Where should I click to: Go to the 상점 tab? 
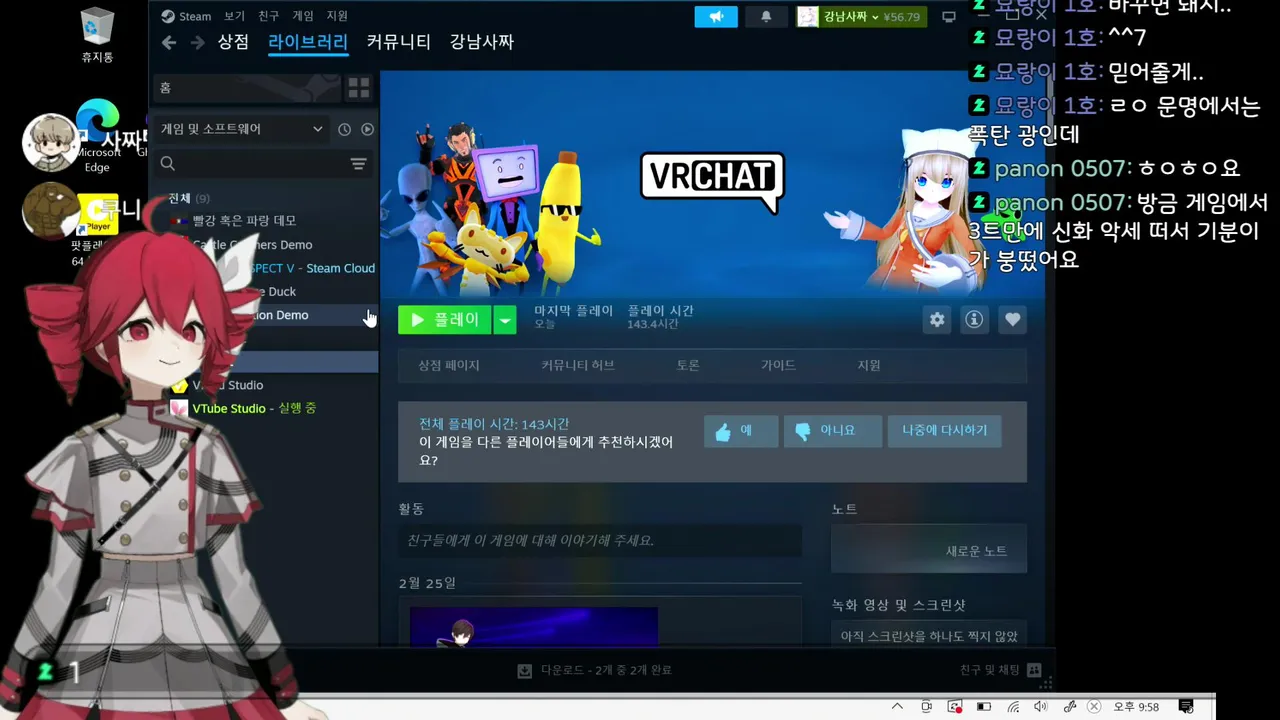[x=233, y=42]
